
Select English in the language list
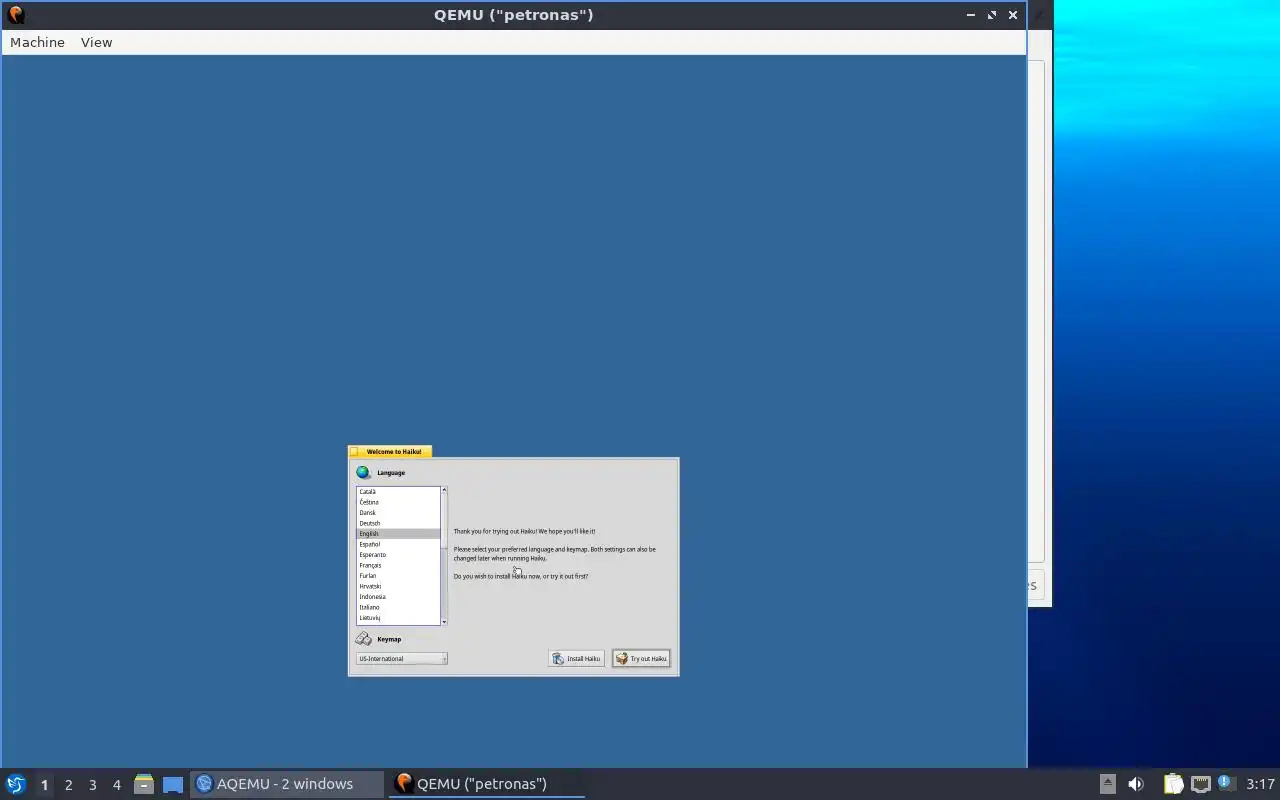click(x=398, y=533)
